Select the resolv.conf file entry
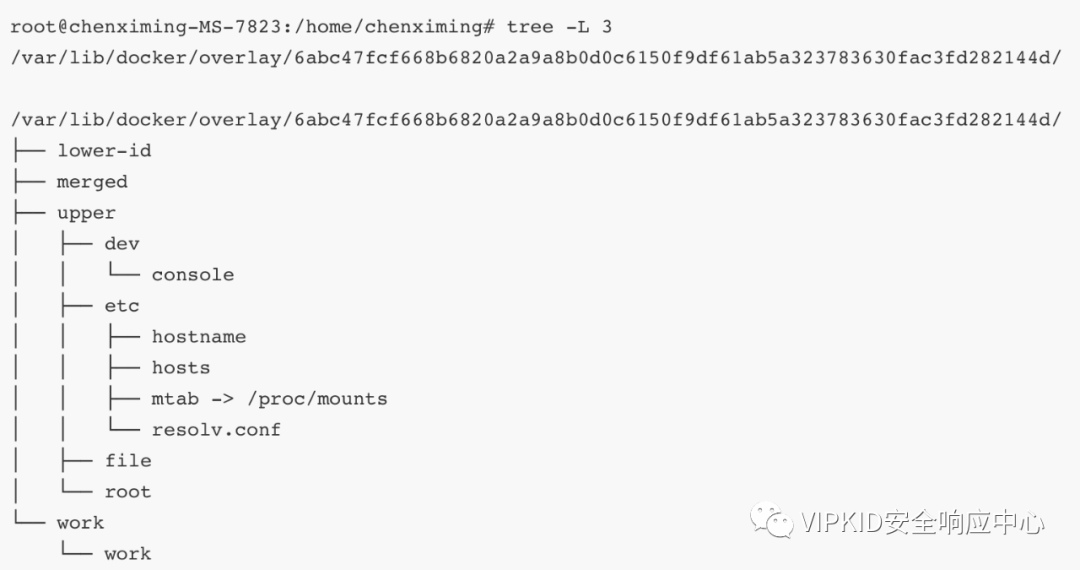 click(x=216, y=430)
